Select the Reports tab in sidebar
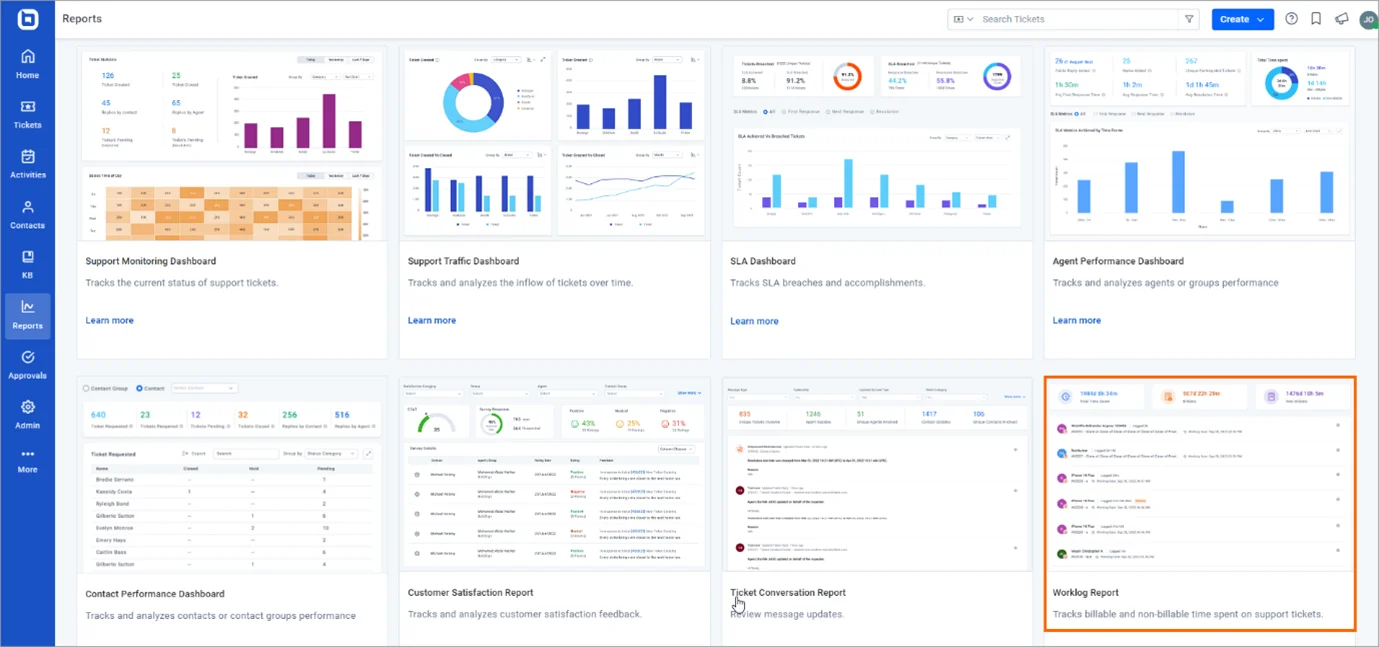 coord(27,315)
